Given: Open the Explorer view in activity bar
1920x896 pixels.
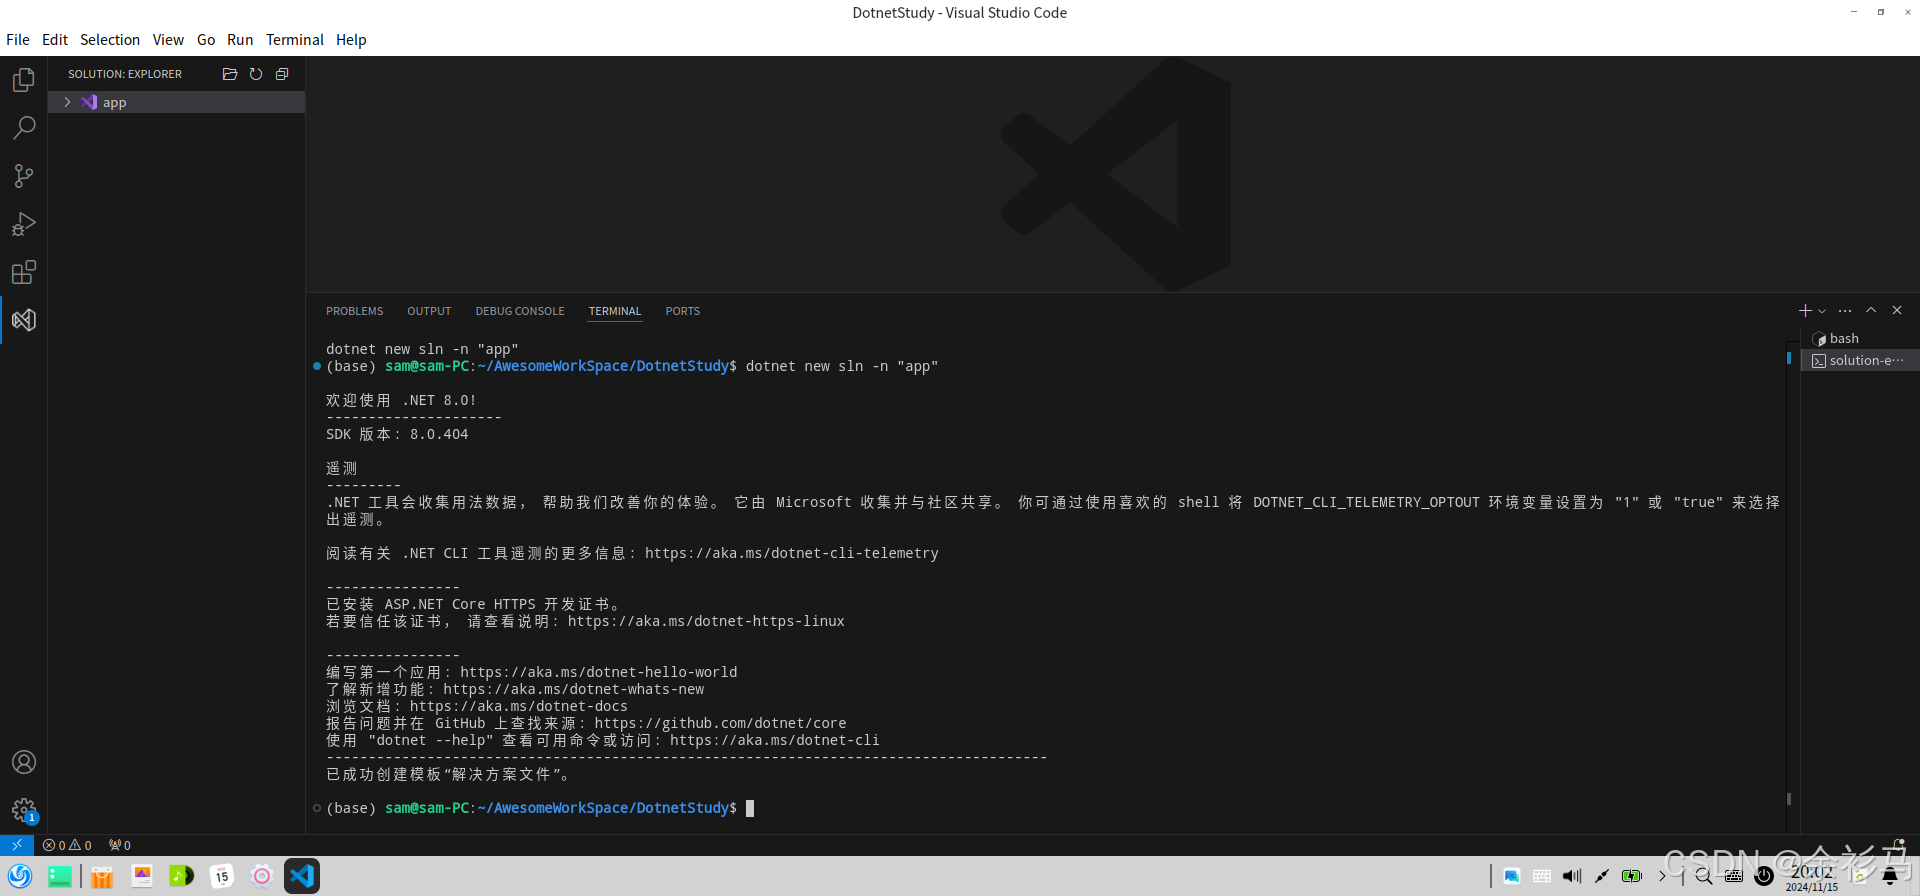Looking at the screenshot, I should [x=24, y=79].
